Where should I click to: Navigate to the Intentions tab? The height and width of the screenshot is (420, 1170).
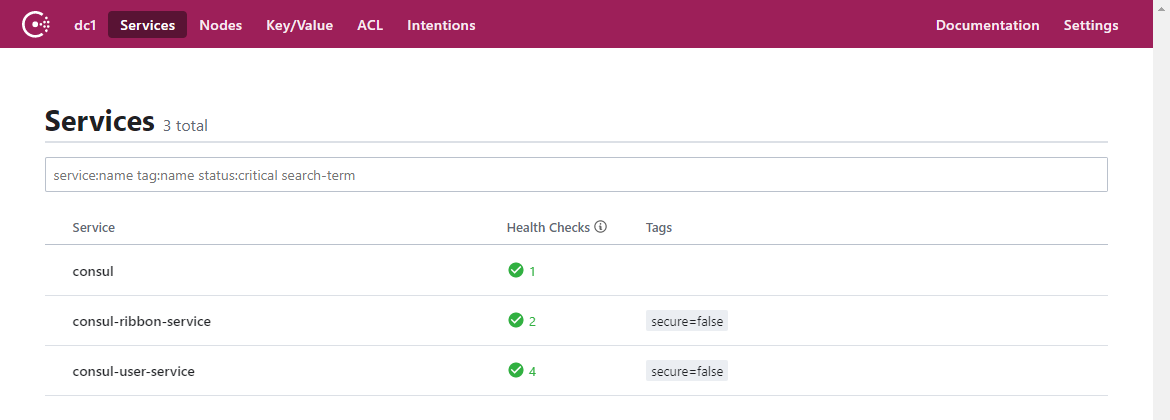tap(441, 25)
